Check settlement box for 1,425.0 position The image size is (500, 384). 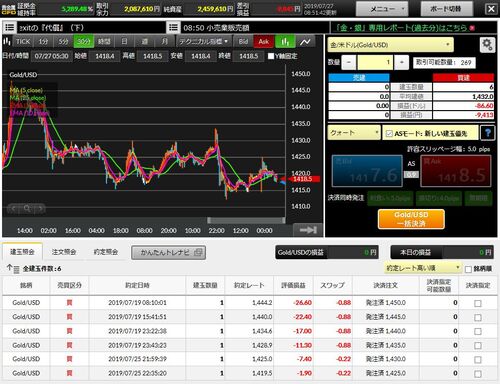[478, 360]
